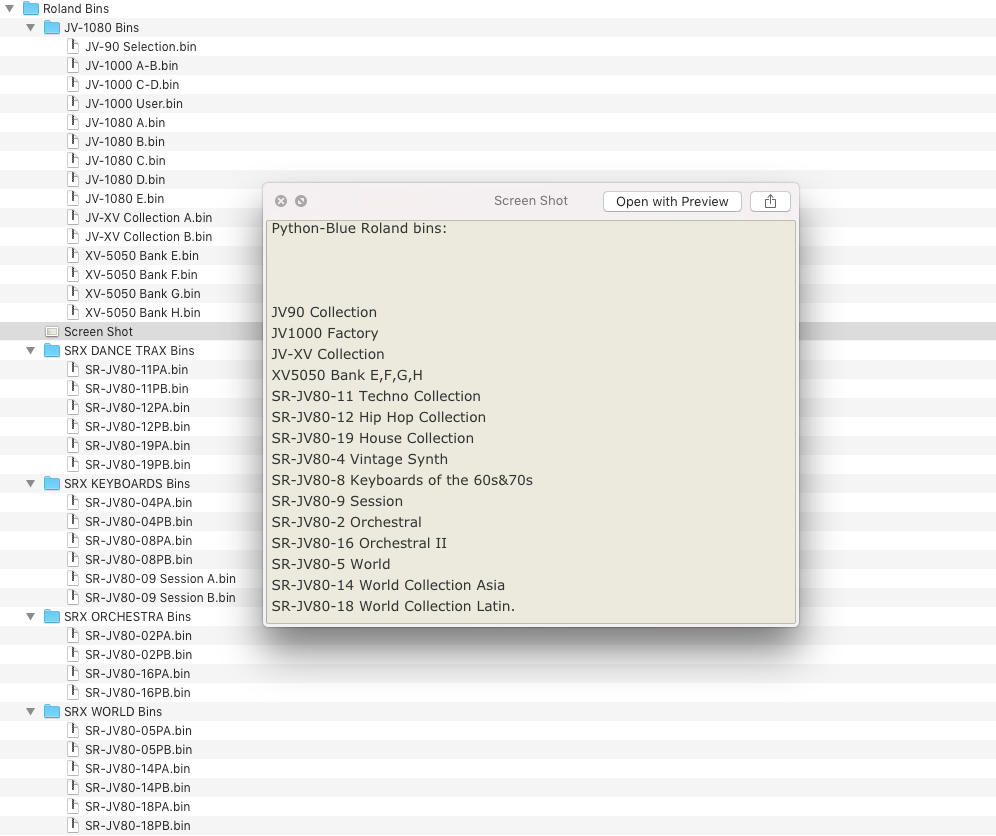The height and width of the screenshot is (836, 996).
Task: Click the Roland Bins folder icon
Action: click(30, 9)
